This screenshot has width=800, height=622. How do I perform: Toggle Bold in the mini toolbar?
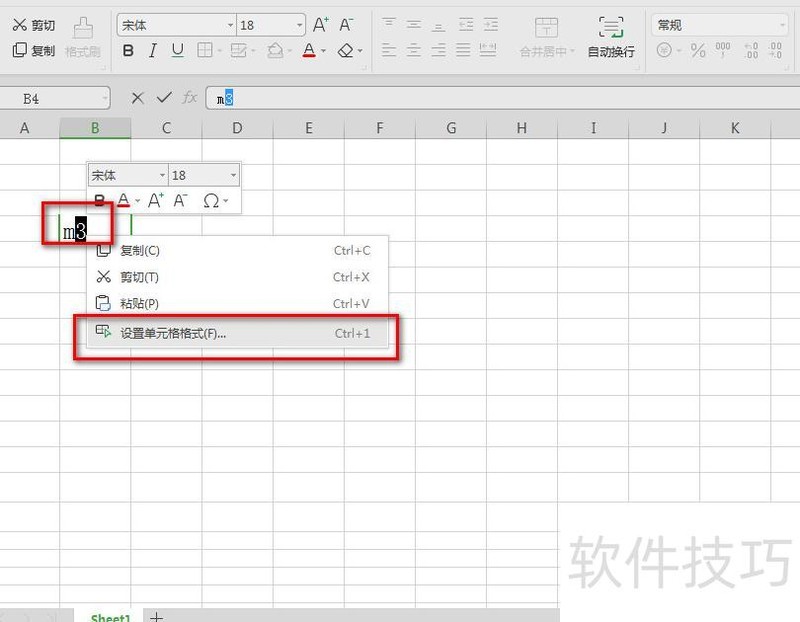[99, 201]
